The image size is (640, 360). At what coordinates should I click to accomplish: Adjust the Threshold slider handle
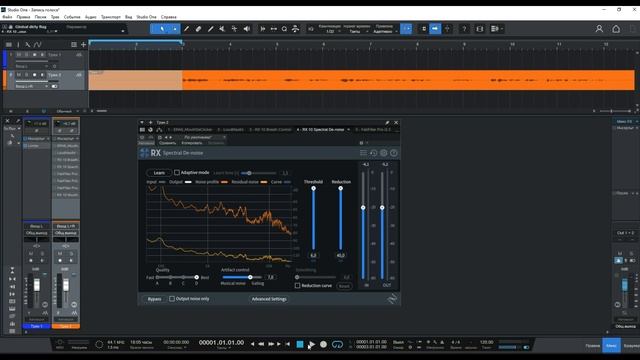point(313,188)
